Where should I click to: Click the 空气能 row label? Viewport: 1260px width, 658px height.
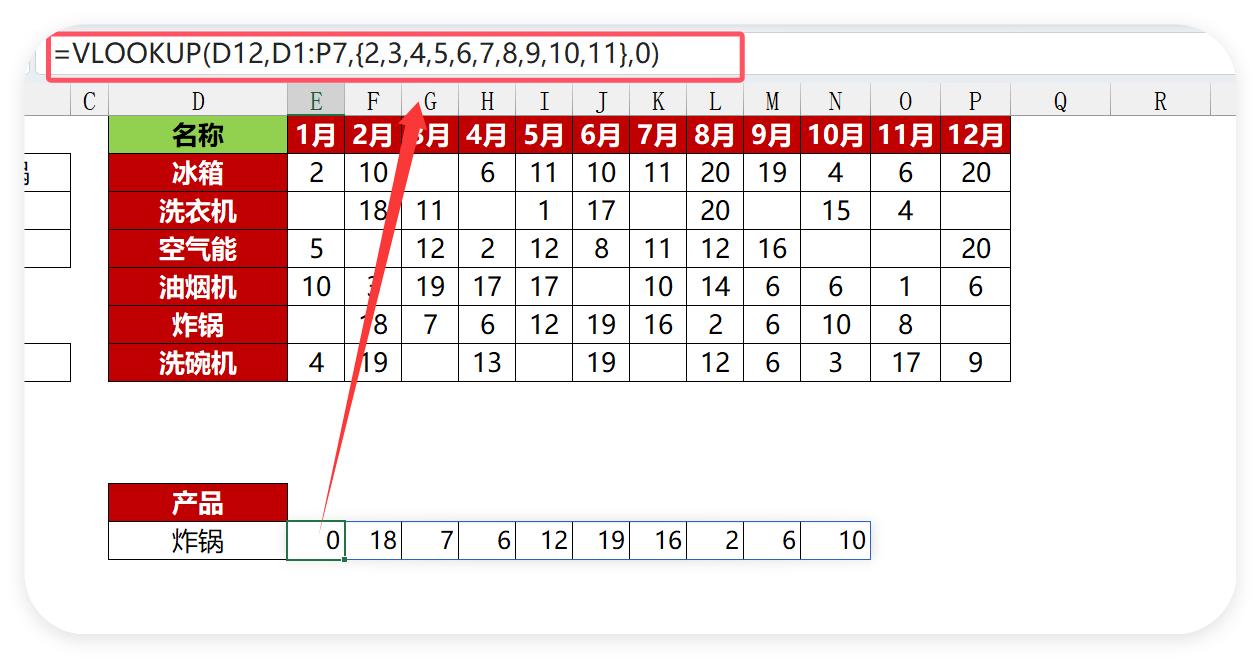198,249
